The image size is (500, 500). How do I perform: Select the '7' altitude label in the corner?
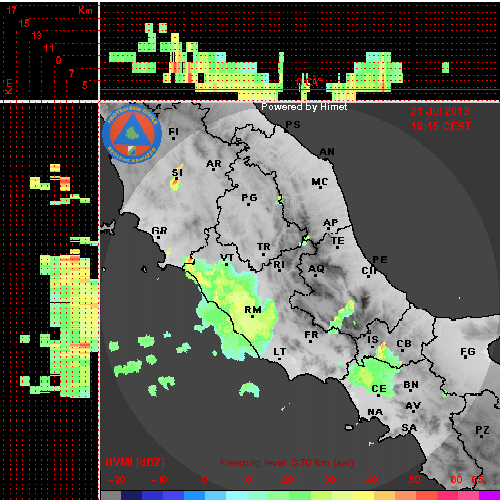(71, 73)
